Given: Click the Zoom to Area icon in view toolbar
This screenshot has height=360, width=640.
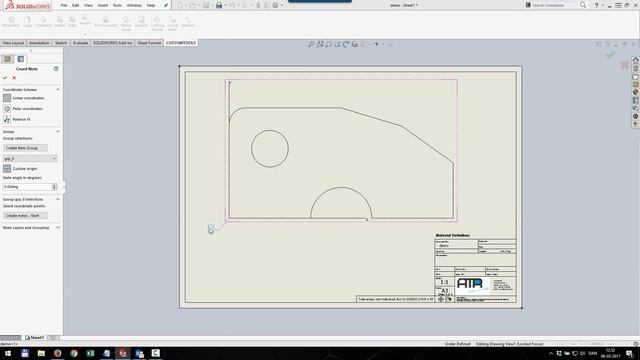Looking at the screenshot, I should pyautogui.click(x=320, y=44).
